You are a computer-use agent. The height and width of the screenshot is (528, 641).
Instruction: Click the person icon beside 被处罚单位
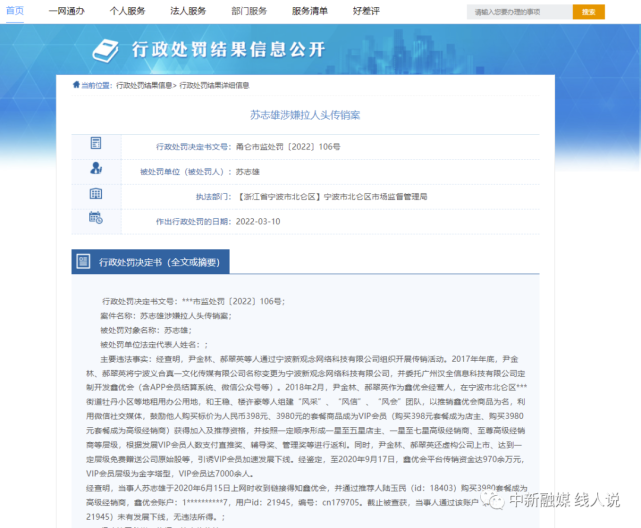pos(96,168)
